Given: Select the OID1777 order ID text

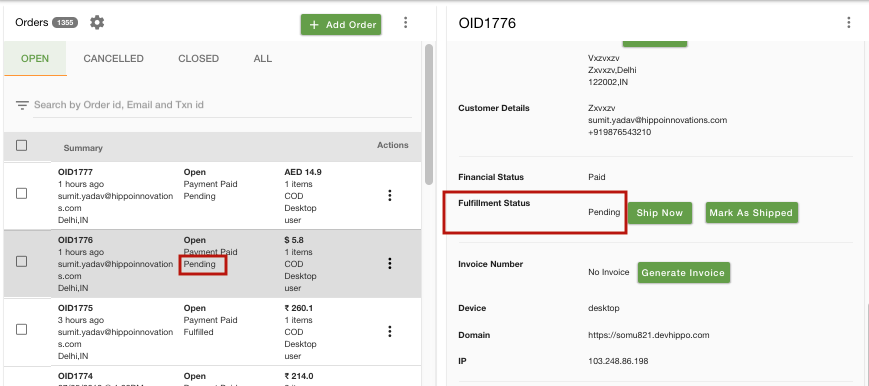Looking at the screenshot, I should click(x=75, y=172).
